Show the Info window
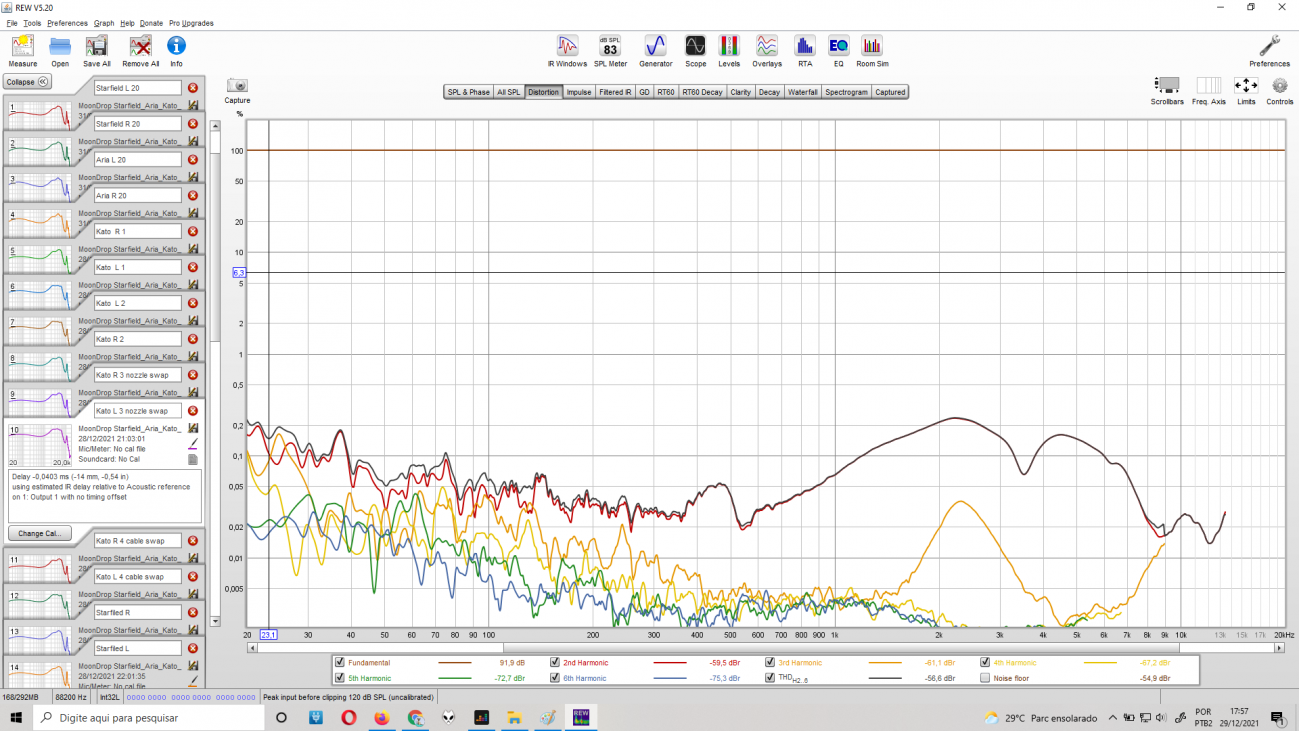 point(176,51)
